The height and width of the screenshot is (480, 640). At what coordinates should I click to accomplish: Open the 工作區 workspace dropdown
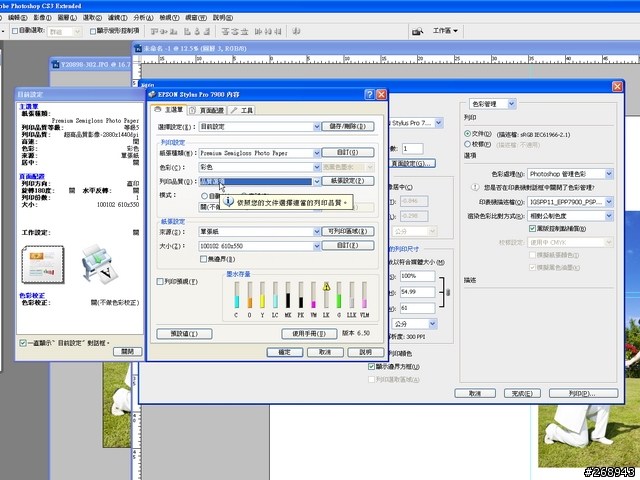[x=445, y=31]
